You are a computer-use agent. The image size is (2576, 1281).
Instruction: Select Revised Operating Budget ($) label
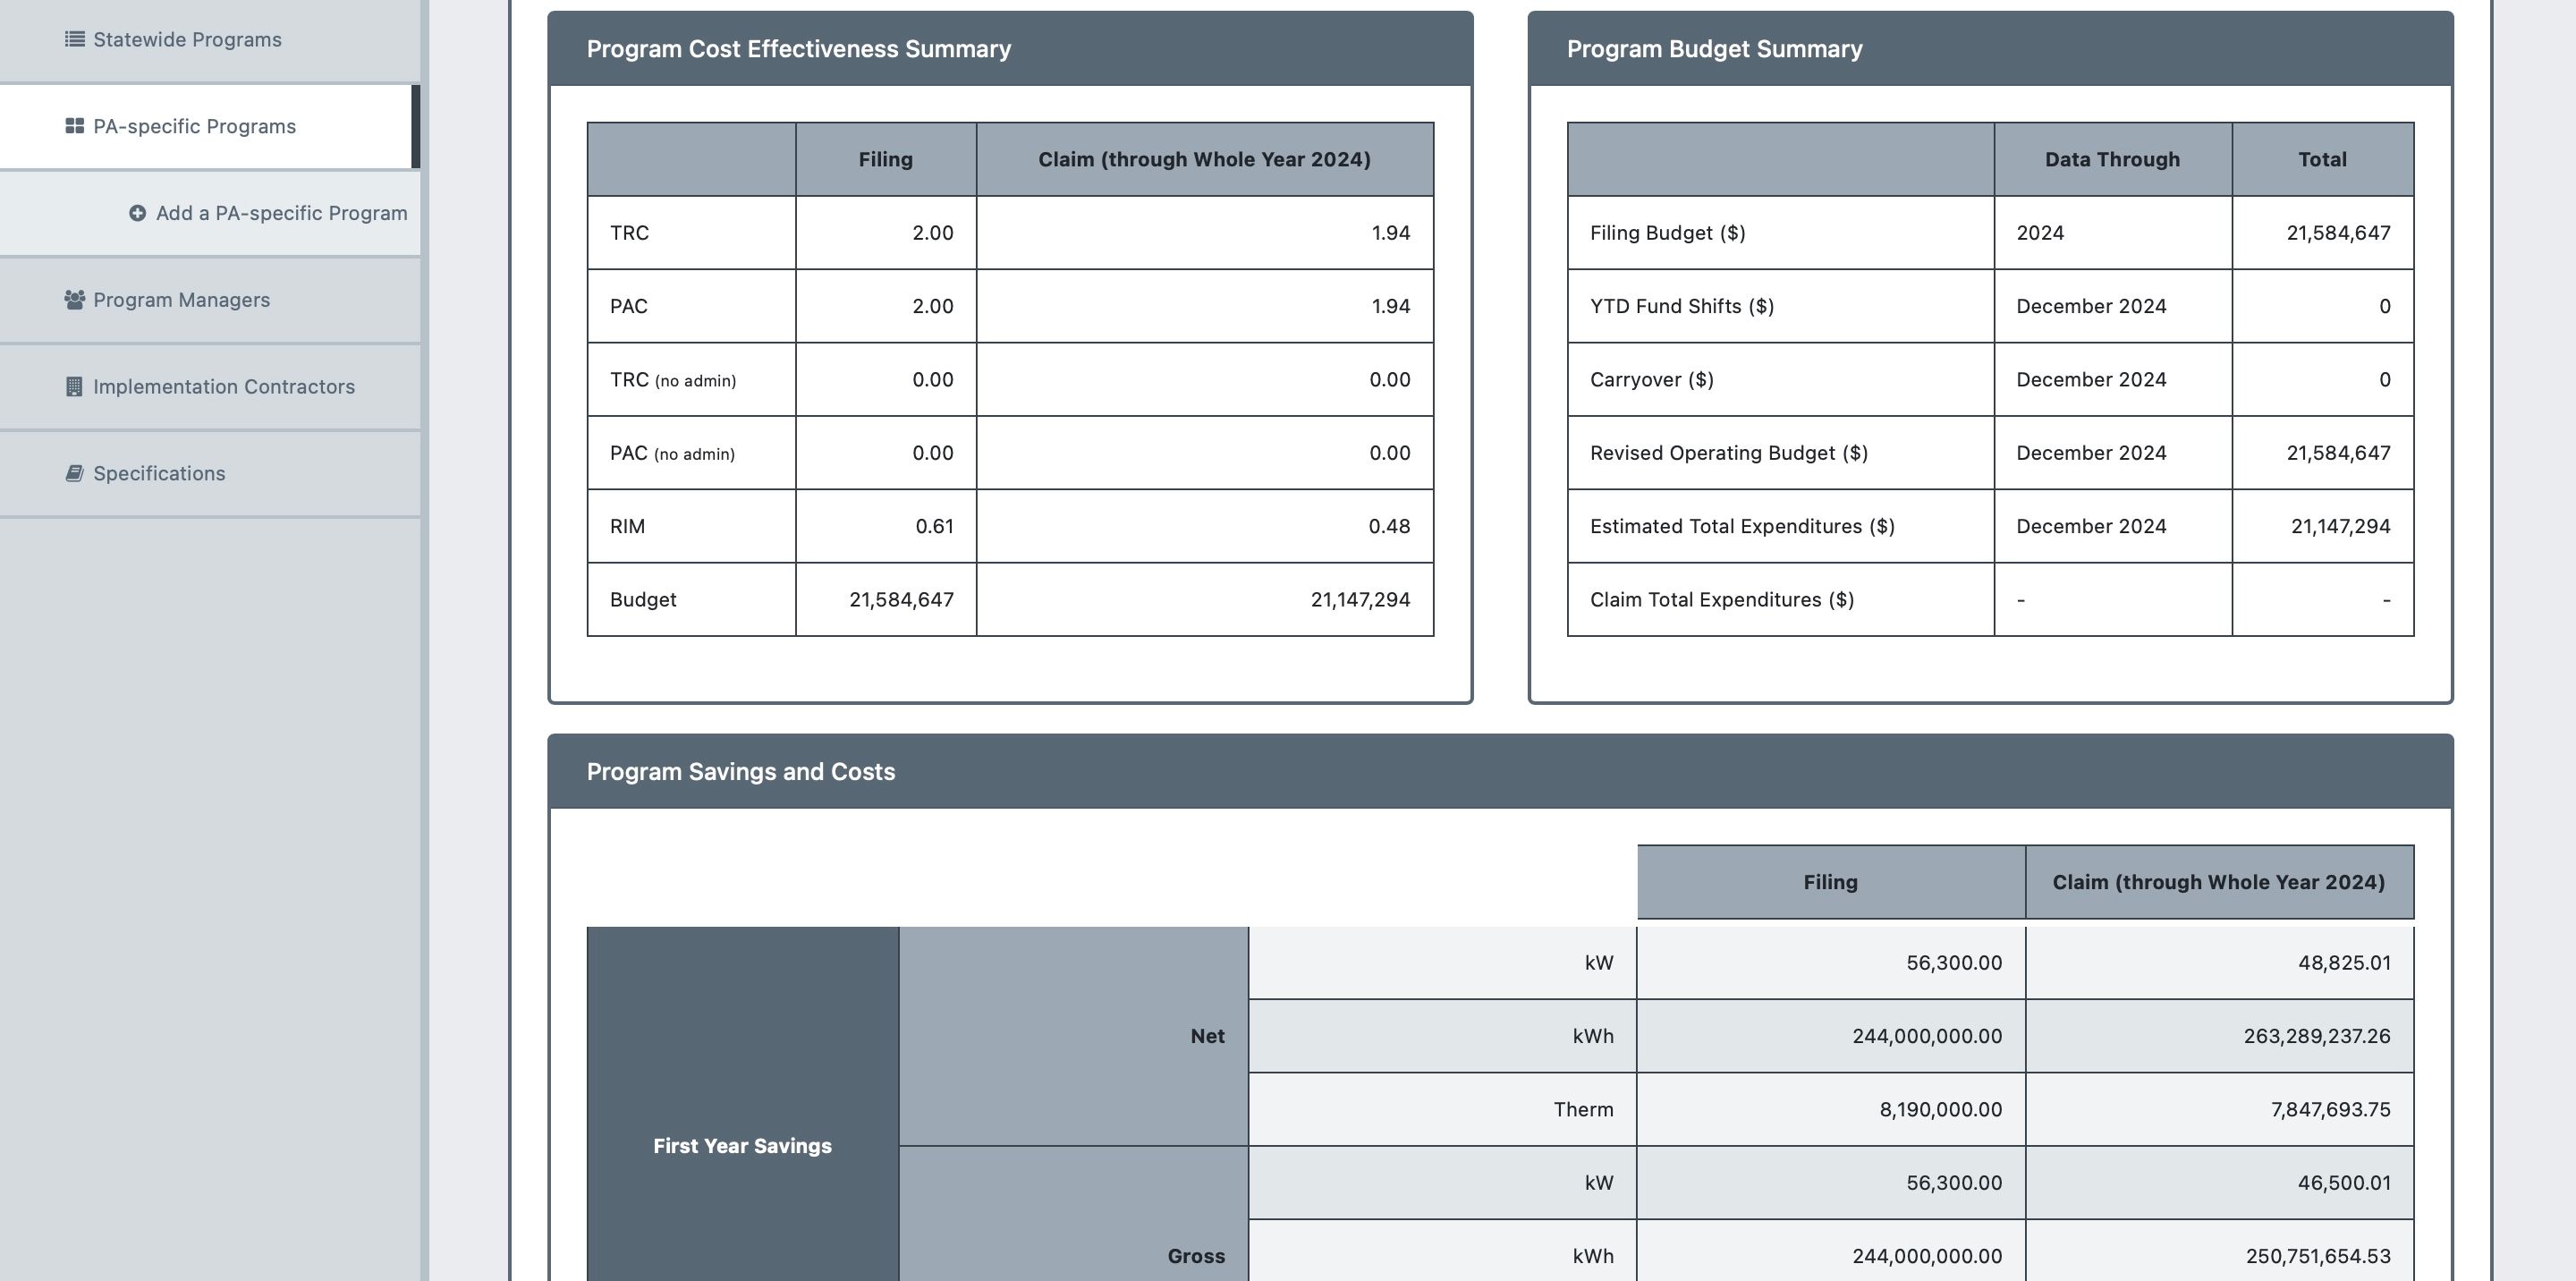point(1728,453)
